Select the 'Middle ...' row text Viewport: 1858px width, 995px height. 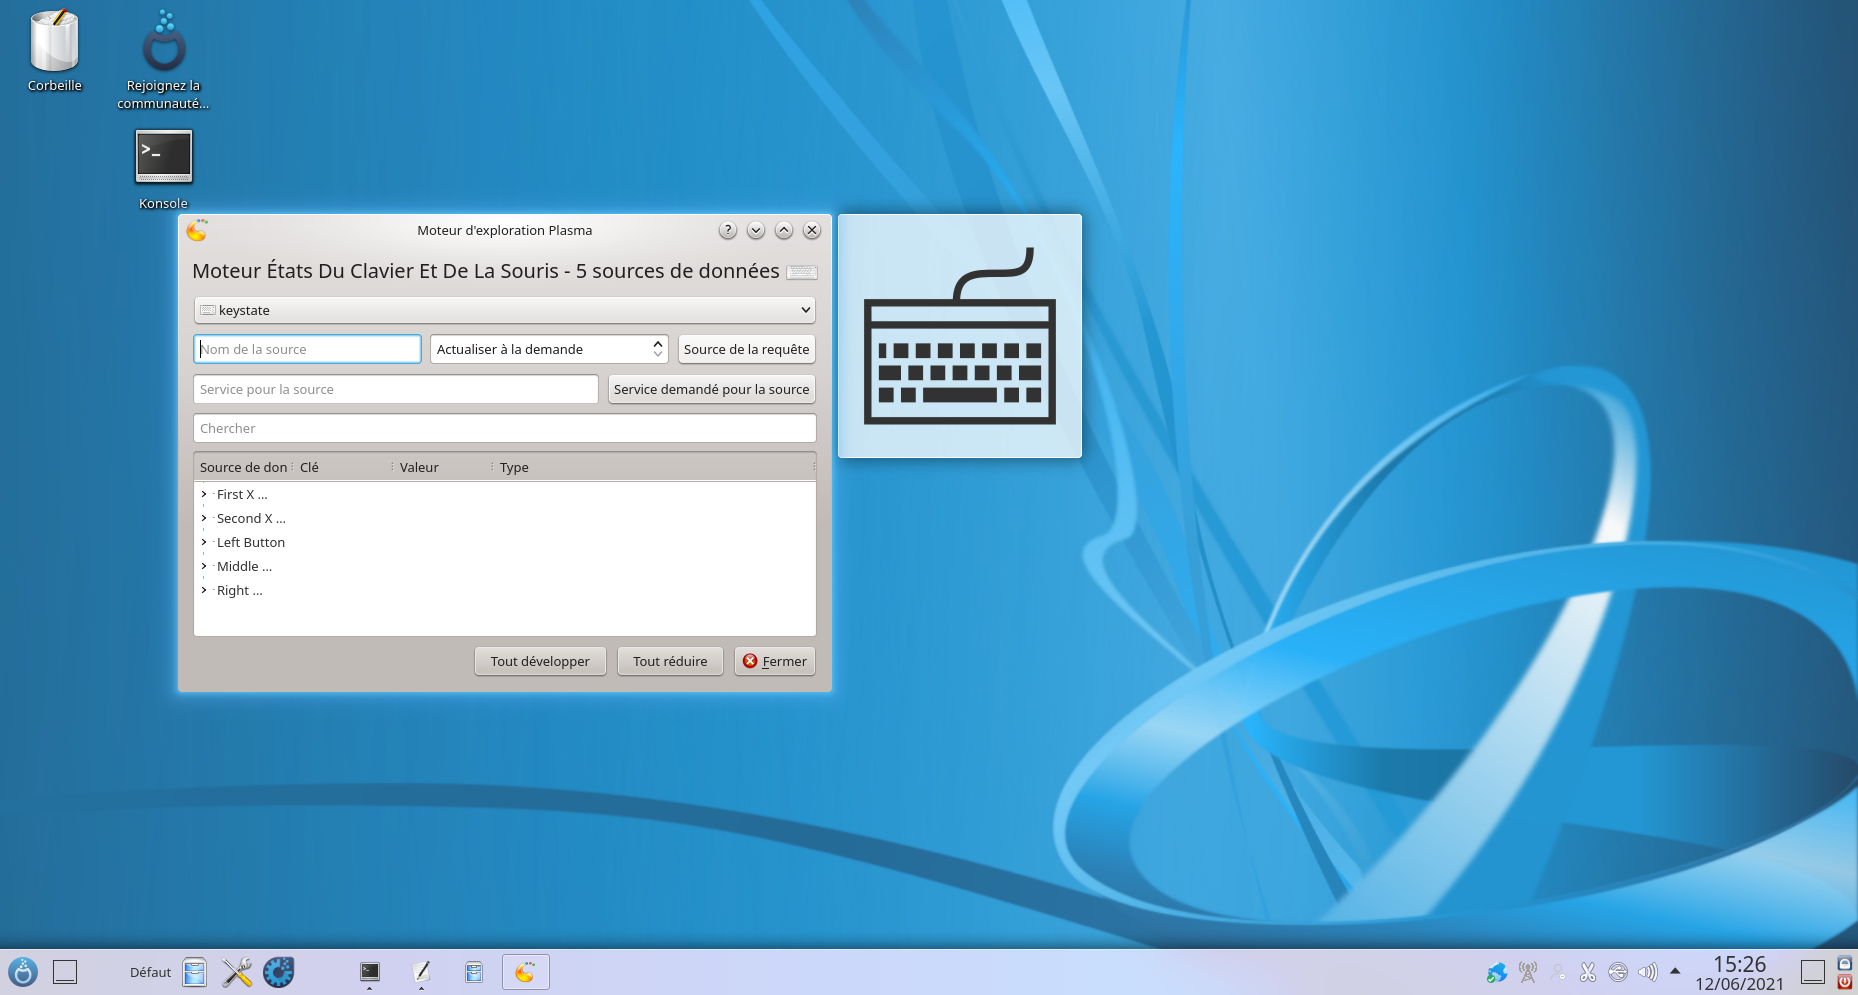tap(244, 566)
